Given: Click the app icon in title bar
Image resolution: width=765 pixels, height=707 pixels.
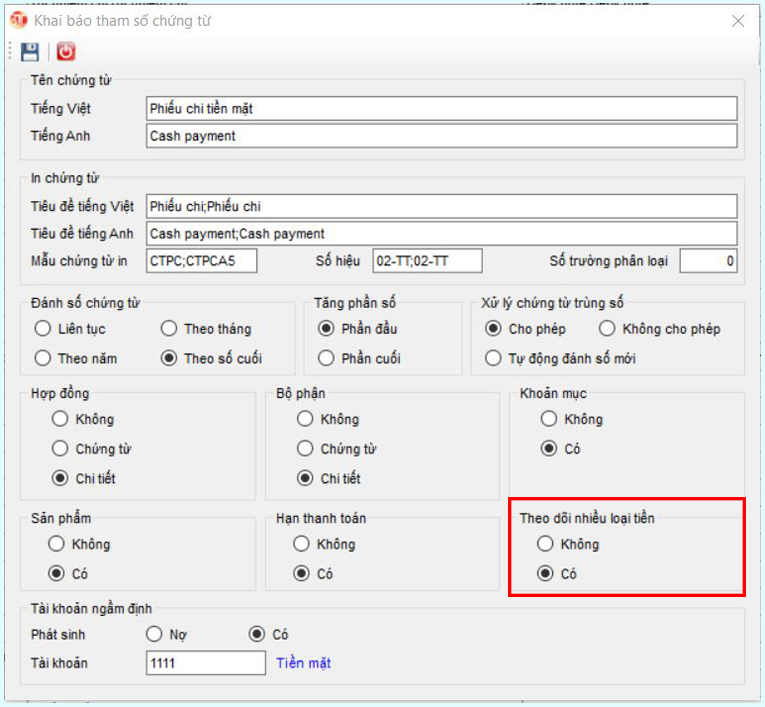Looking at the screenshot, I should pos(18,20).
